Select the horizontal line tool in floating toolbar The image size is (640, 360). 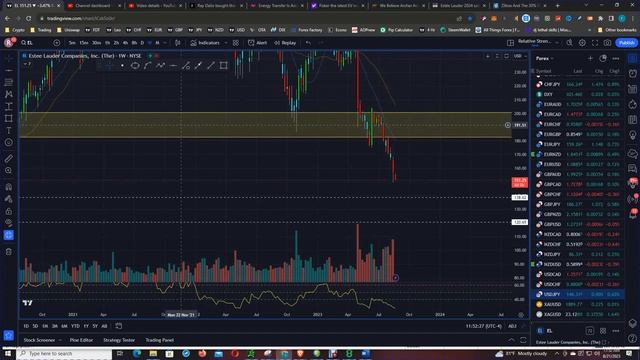pos(173,66)
